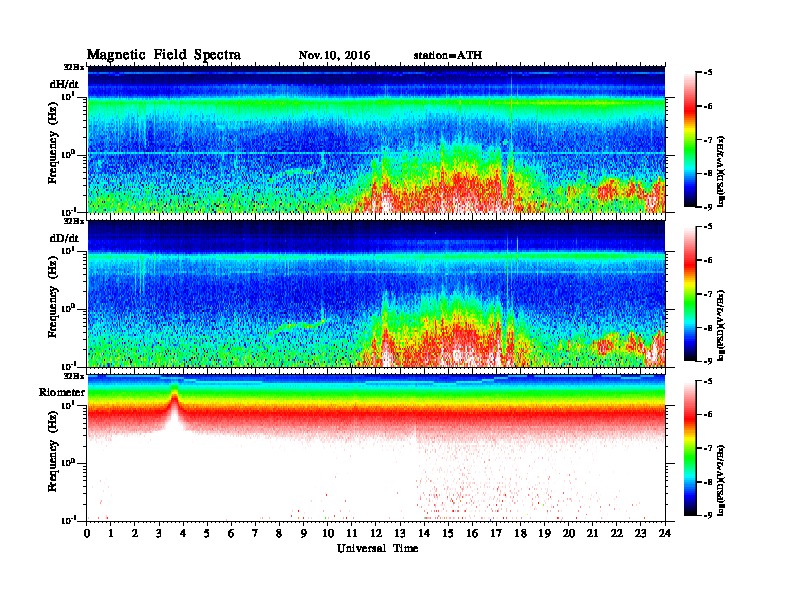The image size is (792, 612).
Task: Click hour tick label "18" on time axis
Action: (520, 533)
